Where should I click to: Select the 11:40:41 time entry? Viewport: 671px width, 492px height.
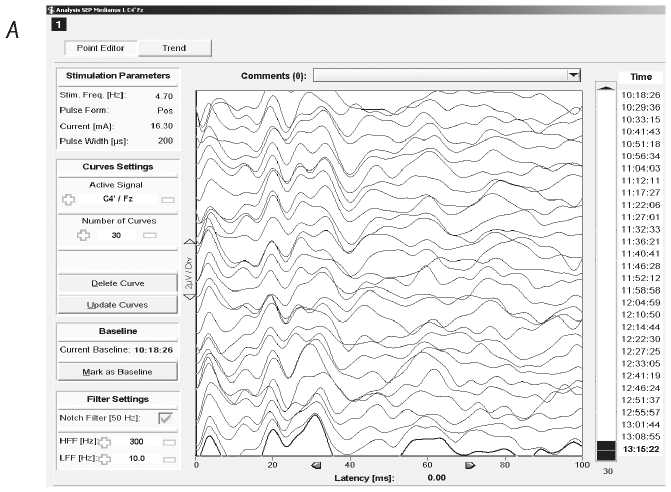(x=641, y=254)
